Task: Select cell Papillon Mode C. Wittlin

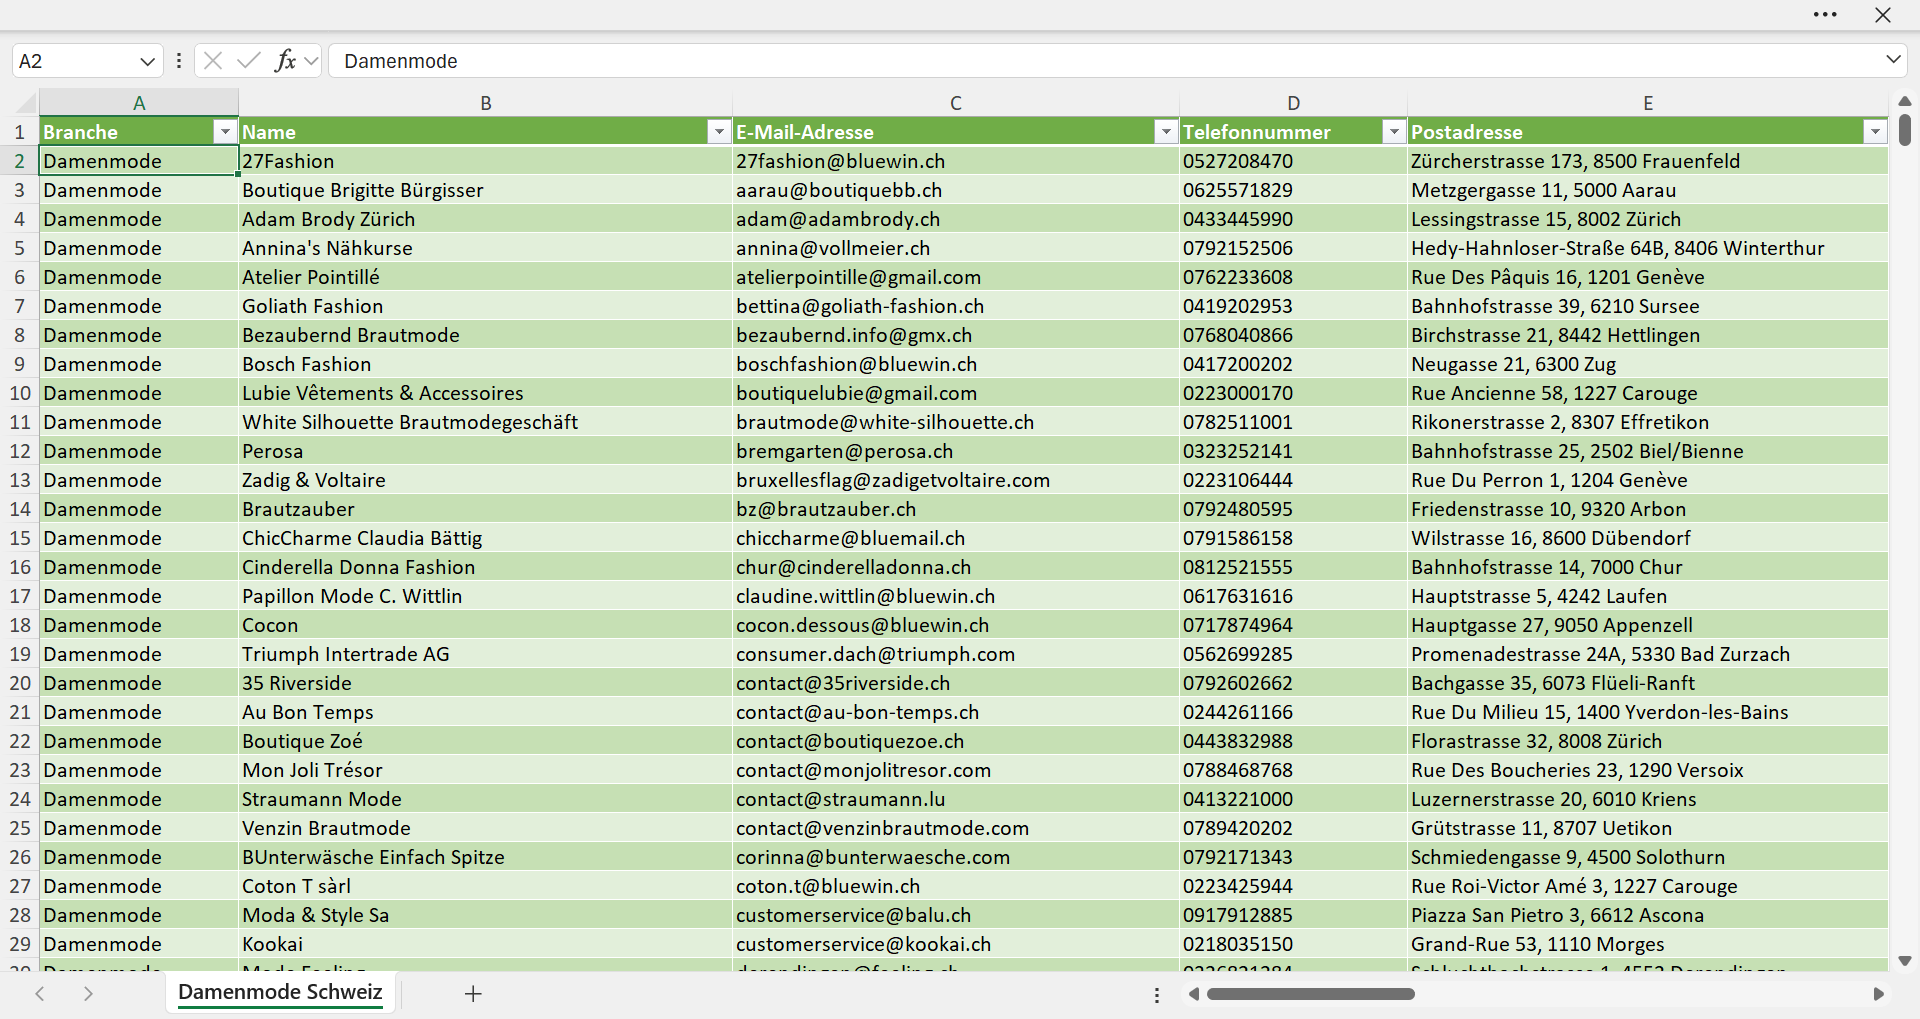Action: click(x=486, y=596)
